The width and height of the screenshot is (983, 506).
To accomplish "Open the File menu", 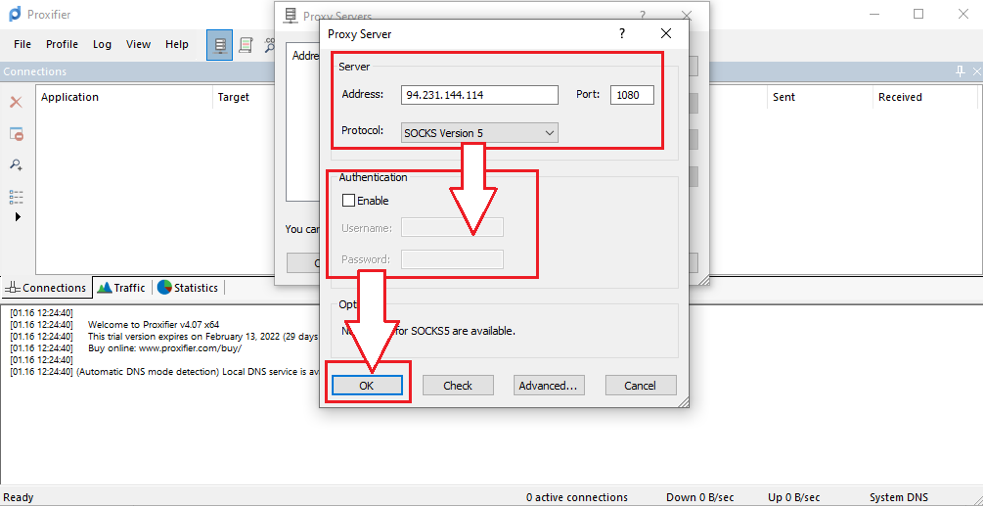I will pyautogui.click(x=23, y=44).
